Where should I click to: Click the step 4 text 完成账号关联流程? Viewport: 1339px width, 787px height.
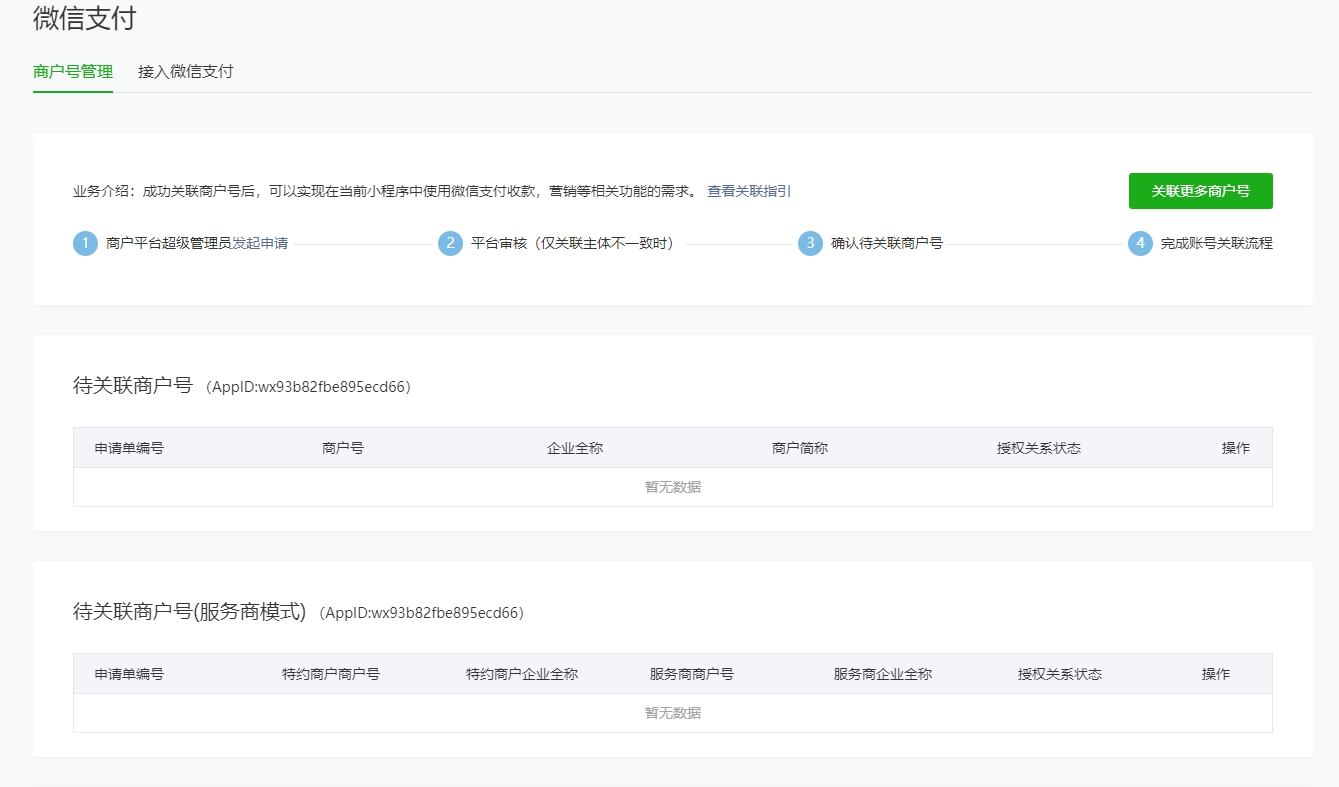click(1217, 243)
